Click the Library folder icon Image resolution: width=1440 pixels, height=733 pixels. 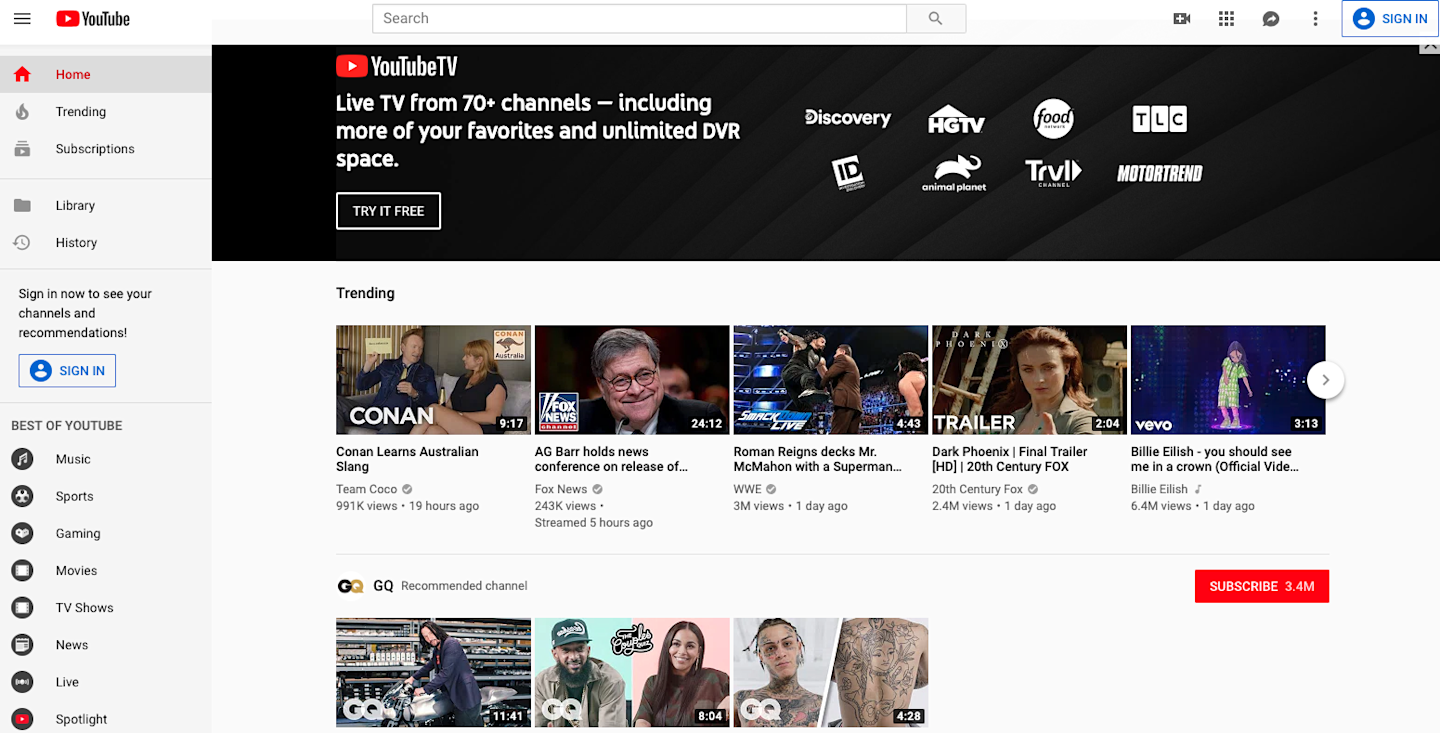[x=22, y=206]
